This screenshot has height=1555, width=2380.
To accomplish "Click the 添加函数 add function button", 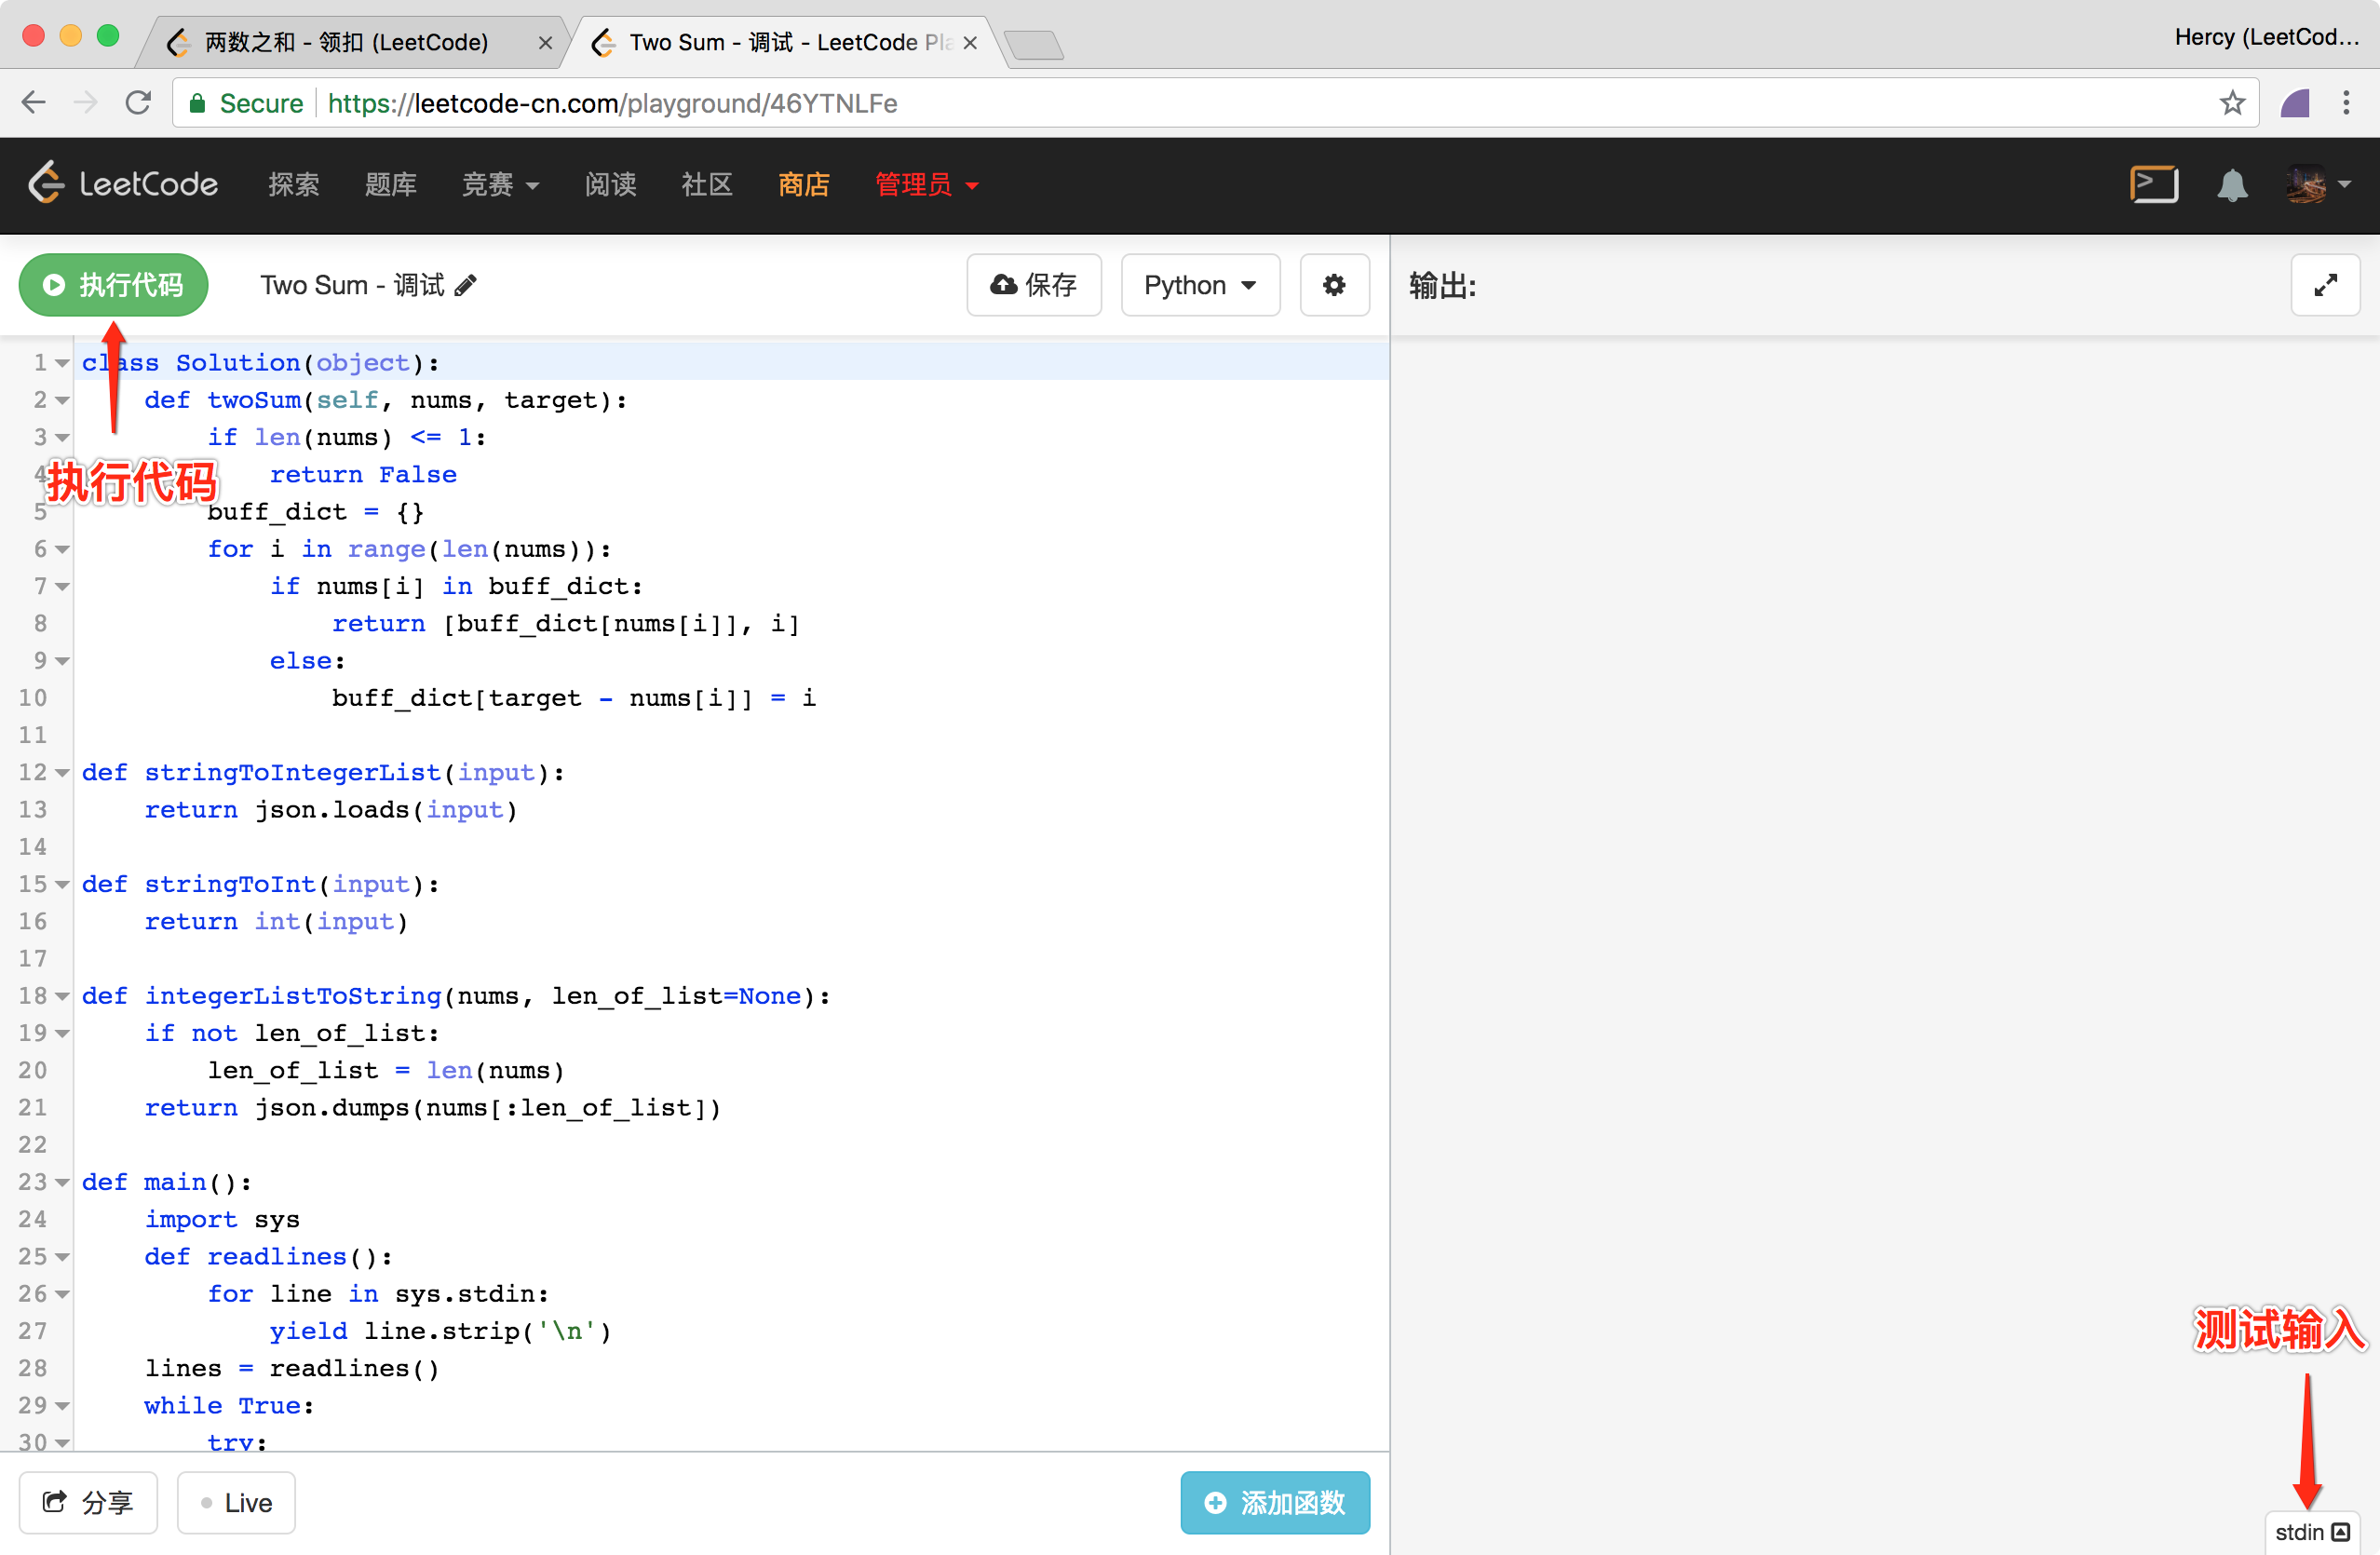I will [1274, 1502].
